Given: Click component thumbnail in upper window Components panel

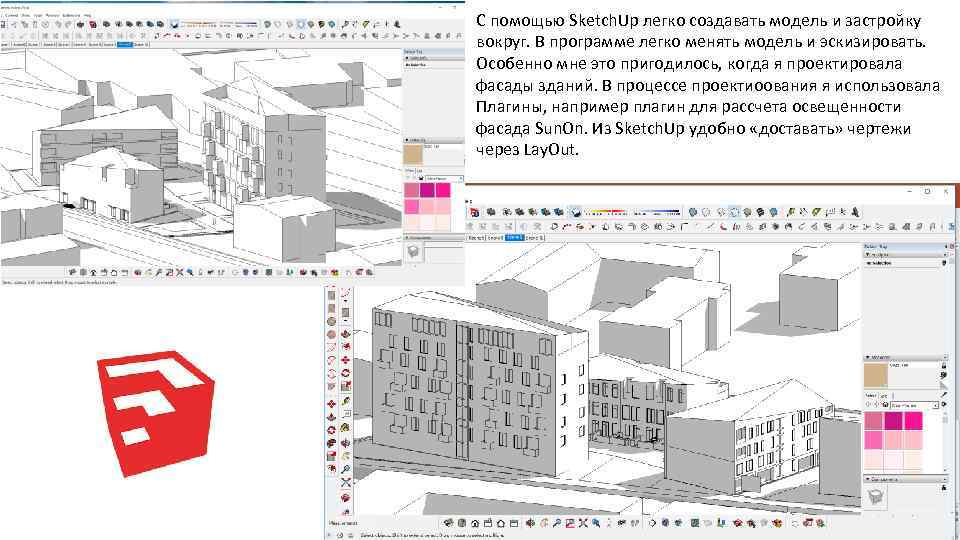Looking at the screenshot, I should tap(414, 252).
